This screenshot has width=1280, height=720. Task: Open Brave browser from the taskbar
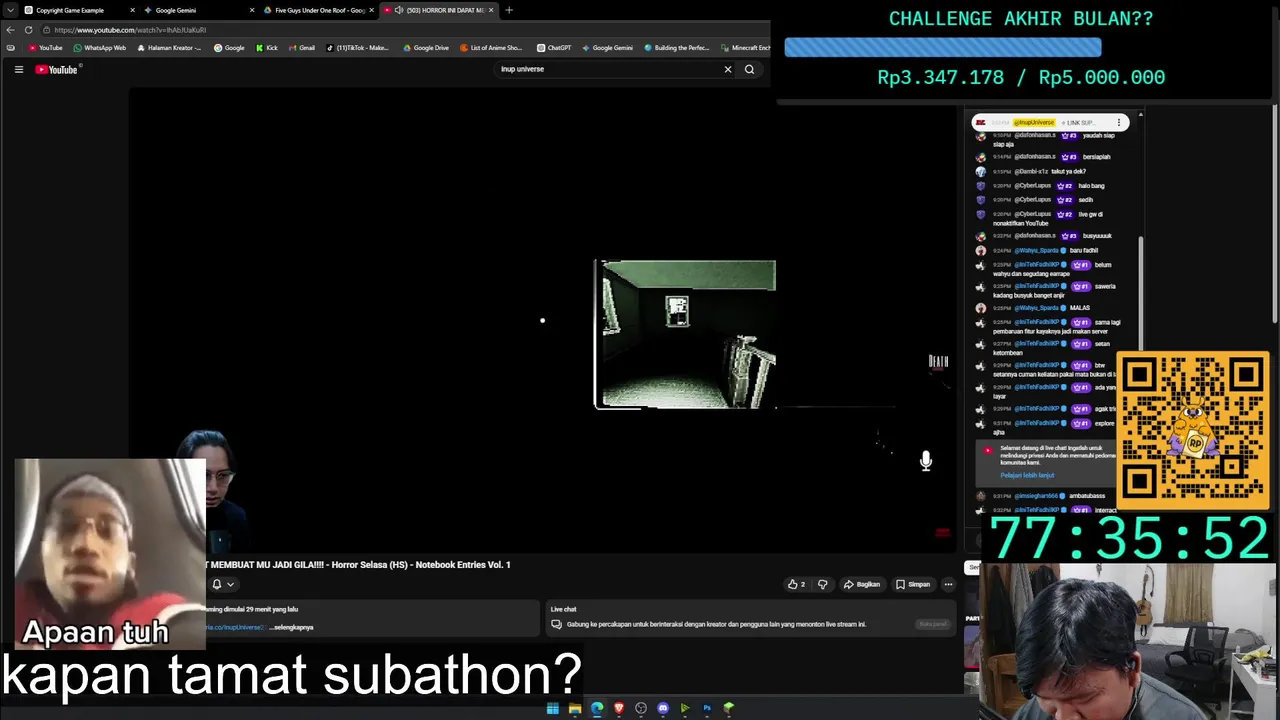click(x=619, y=708)
